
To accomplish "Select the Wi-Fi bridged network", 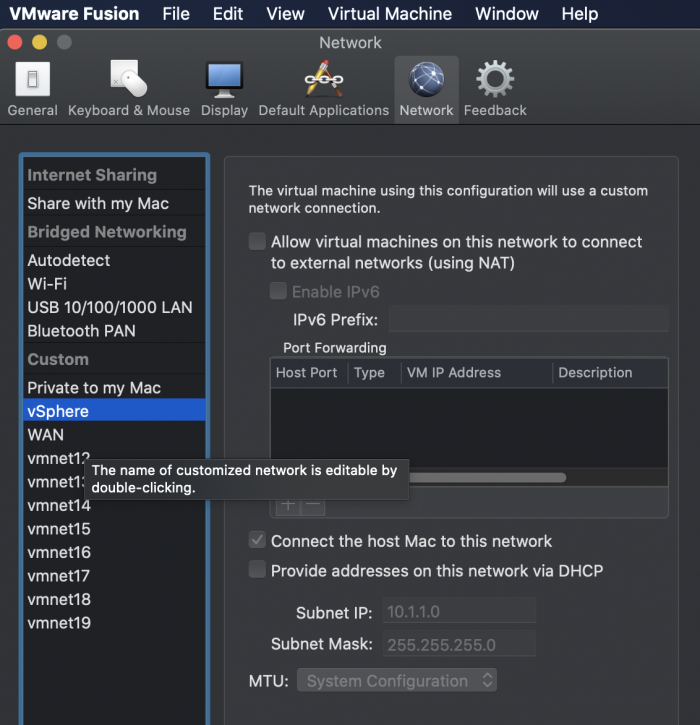I will 114,284.
